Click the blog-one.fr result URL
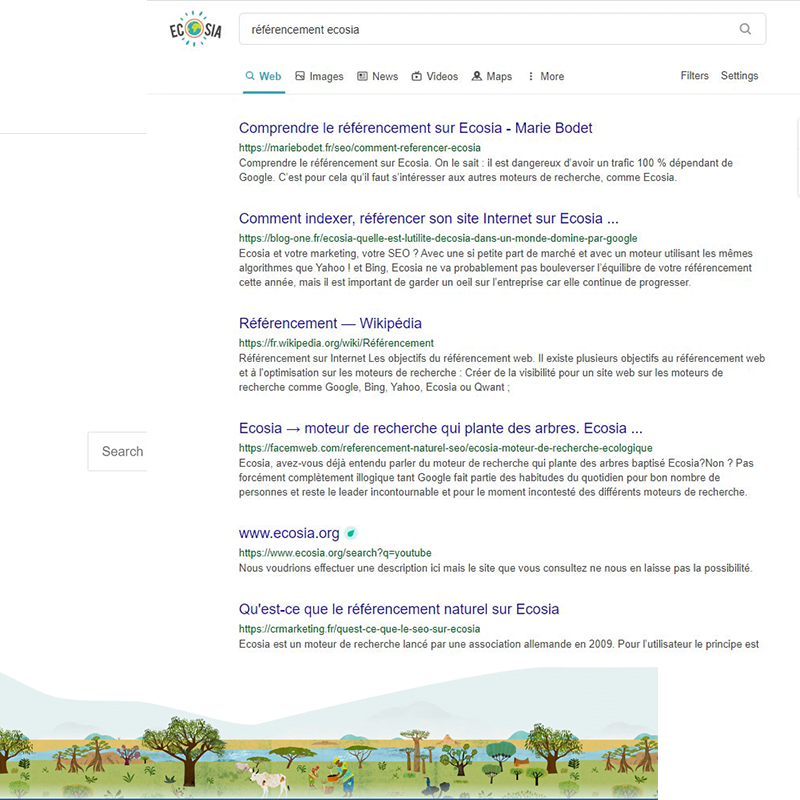 tap(438, 238)
